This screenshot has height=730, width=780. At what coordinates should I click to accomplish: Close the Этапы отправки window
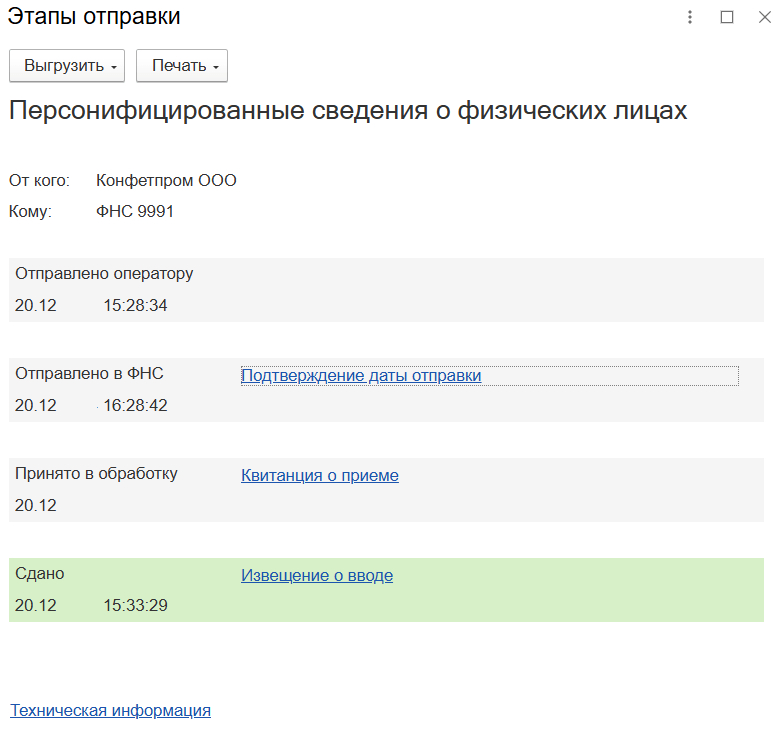(x=764, y=17)
